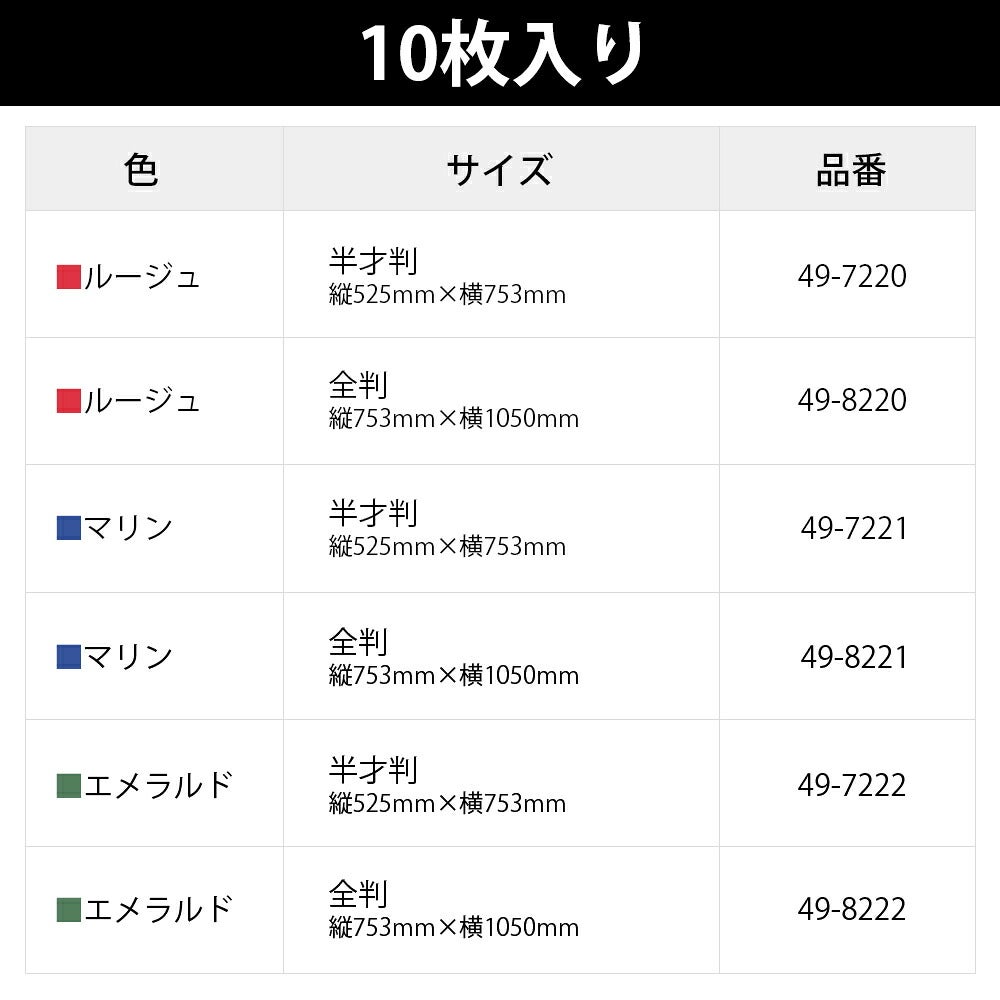Select product number 49-8220
1000x1000 pixels.
852,400
